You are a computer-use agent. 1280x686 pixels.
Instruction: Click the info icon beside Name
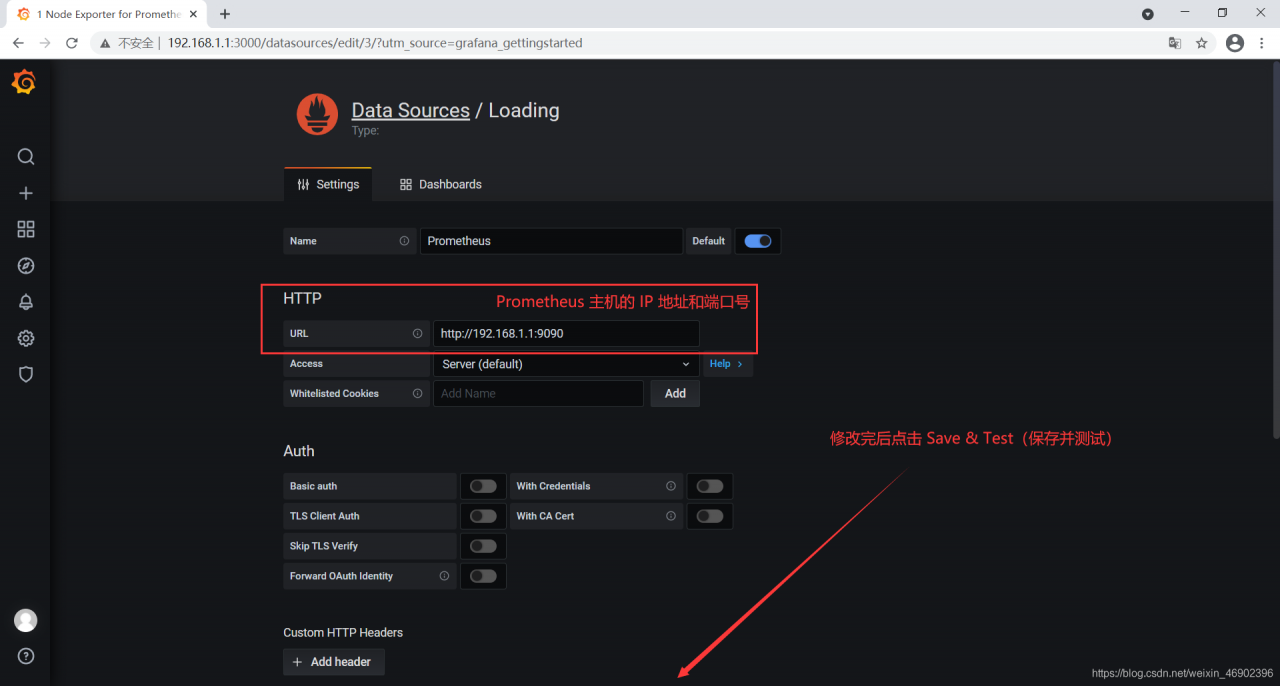coord(404,241)
